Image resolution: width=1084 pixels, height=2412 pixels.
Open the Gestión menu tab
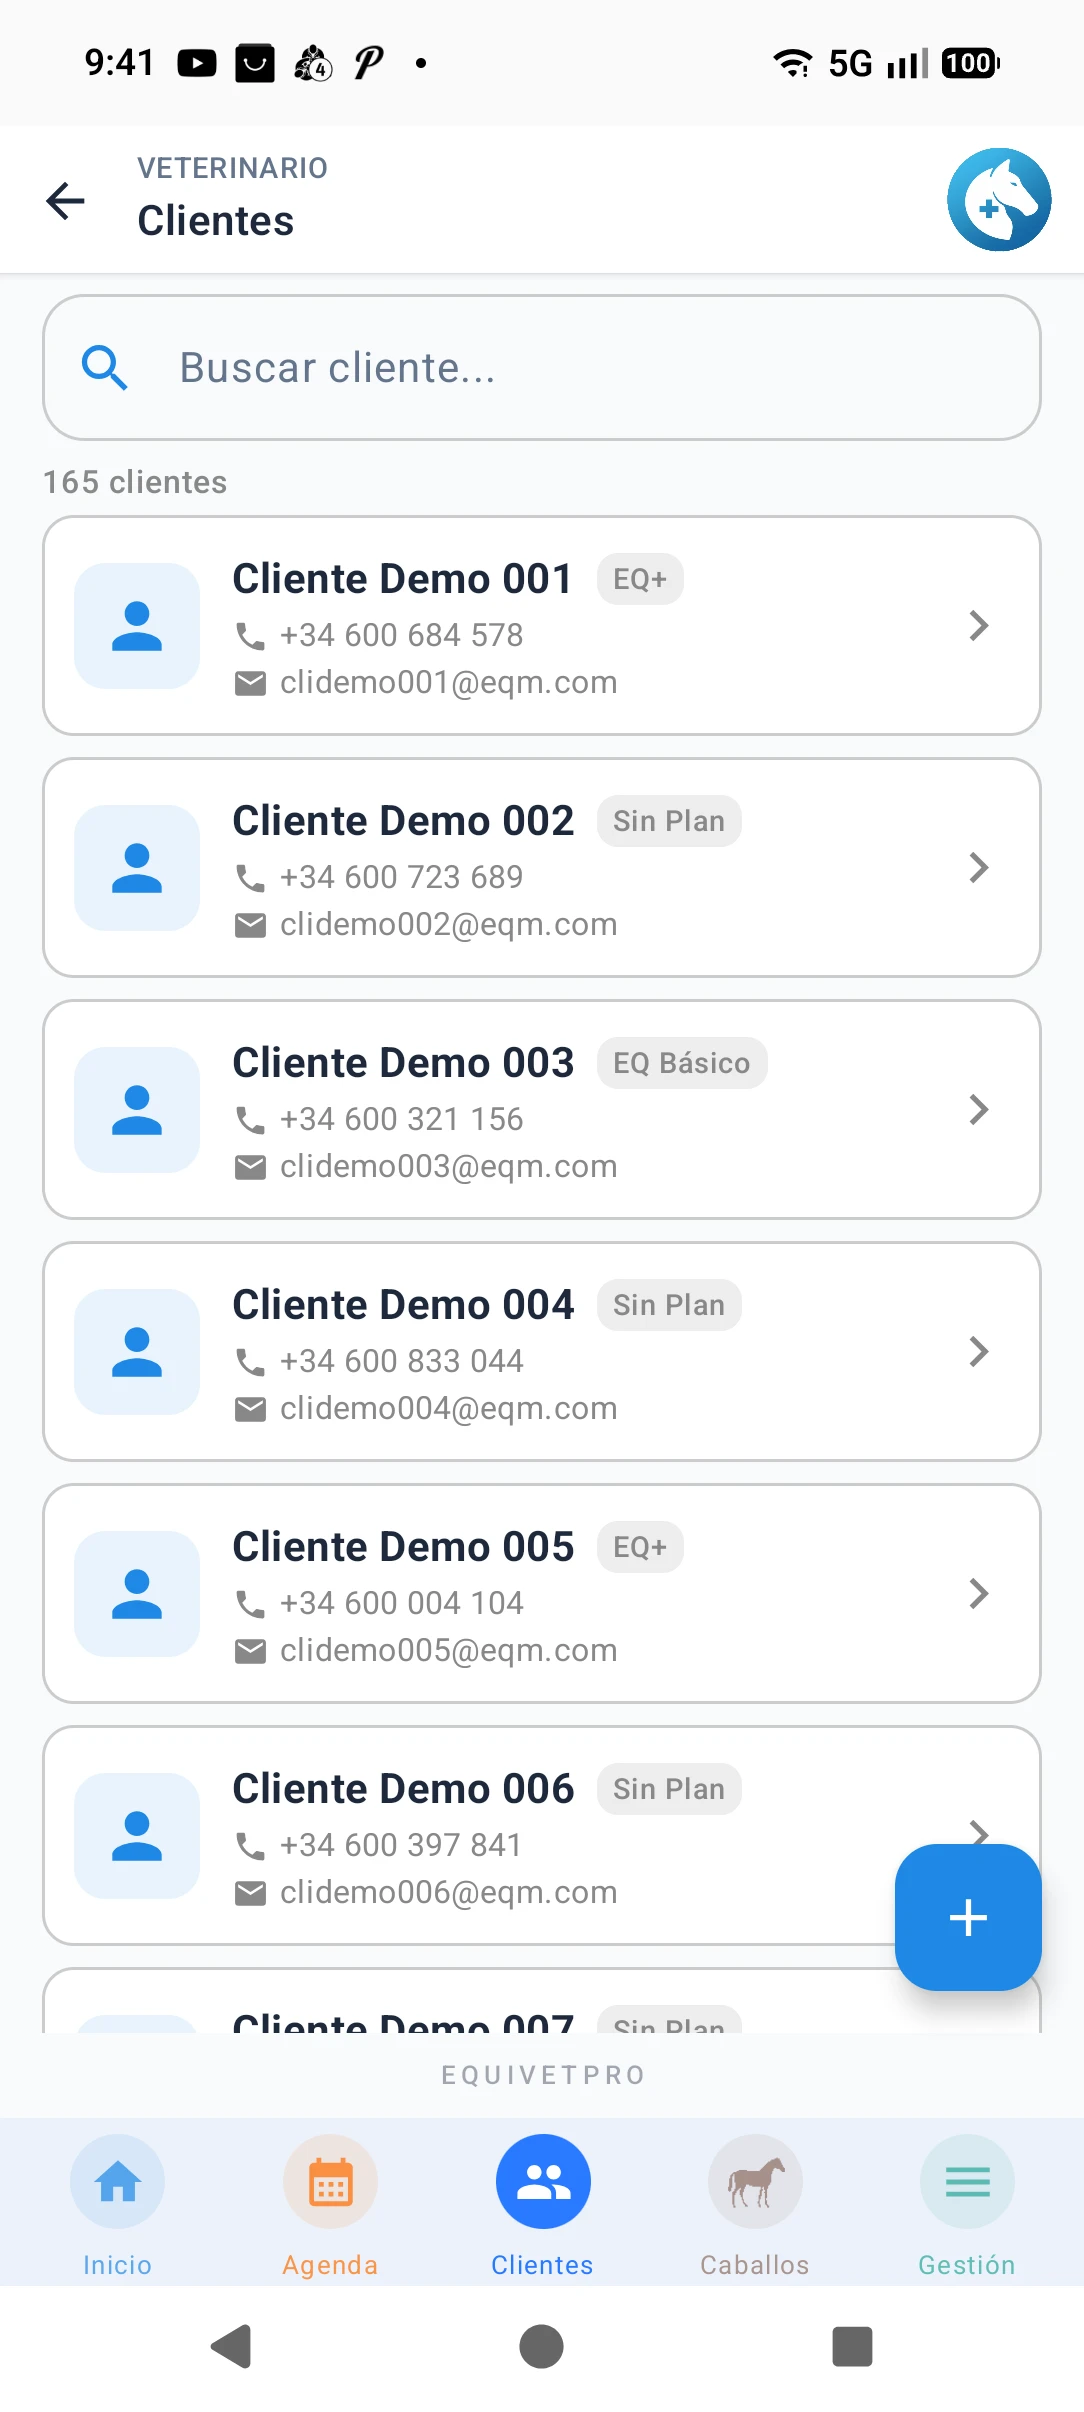click(966, 2200)
